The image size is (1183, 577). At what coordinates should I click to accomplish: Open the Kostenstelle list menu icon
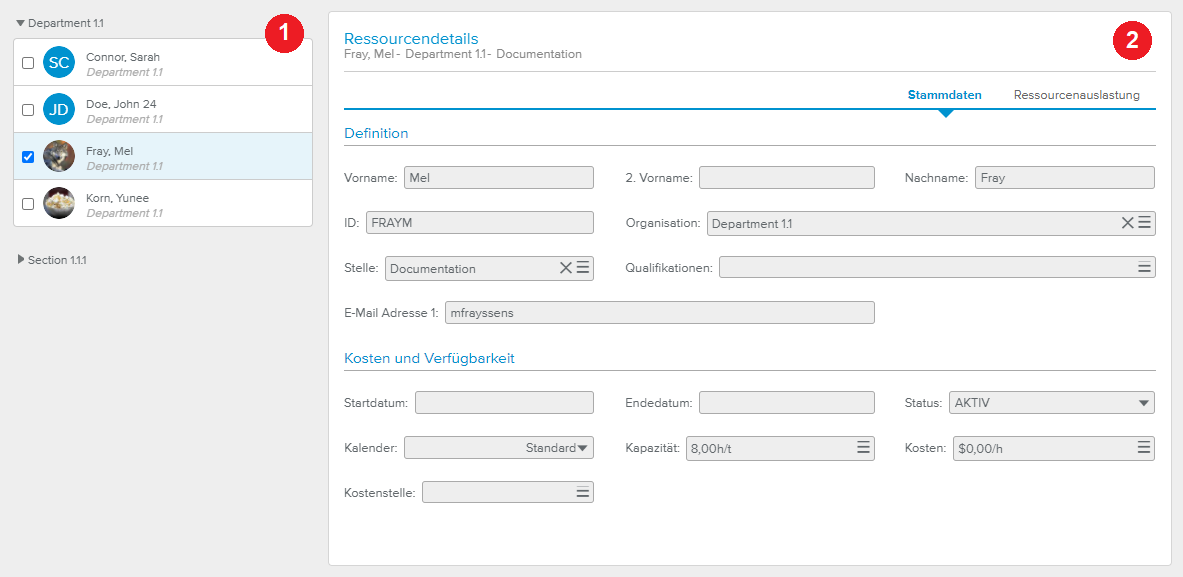click(x=583, y=492)
